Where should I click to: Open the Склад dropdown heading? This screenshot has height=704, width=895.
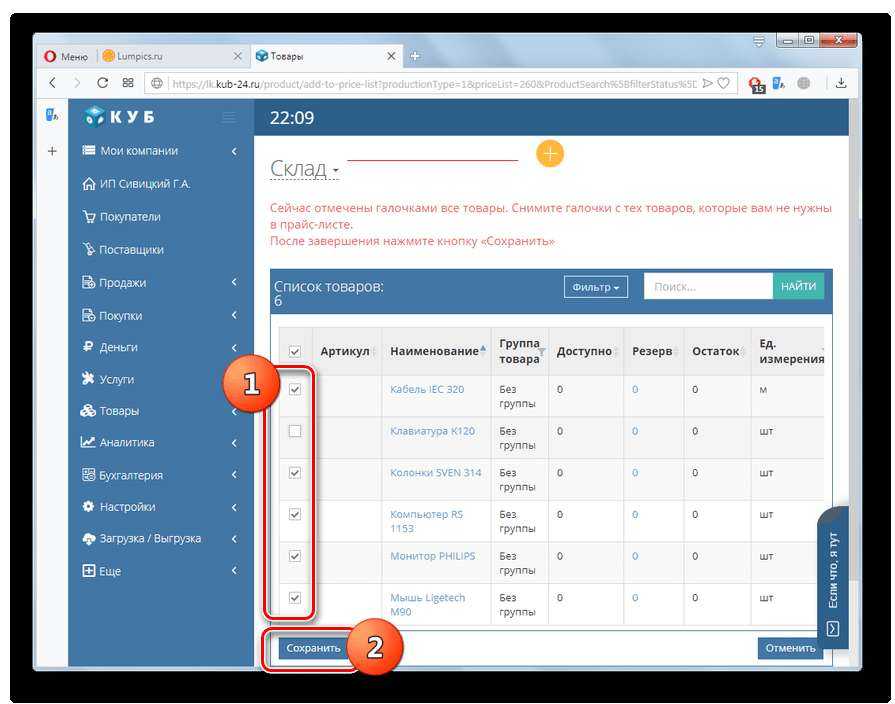coord(304,169)
